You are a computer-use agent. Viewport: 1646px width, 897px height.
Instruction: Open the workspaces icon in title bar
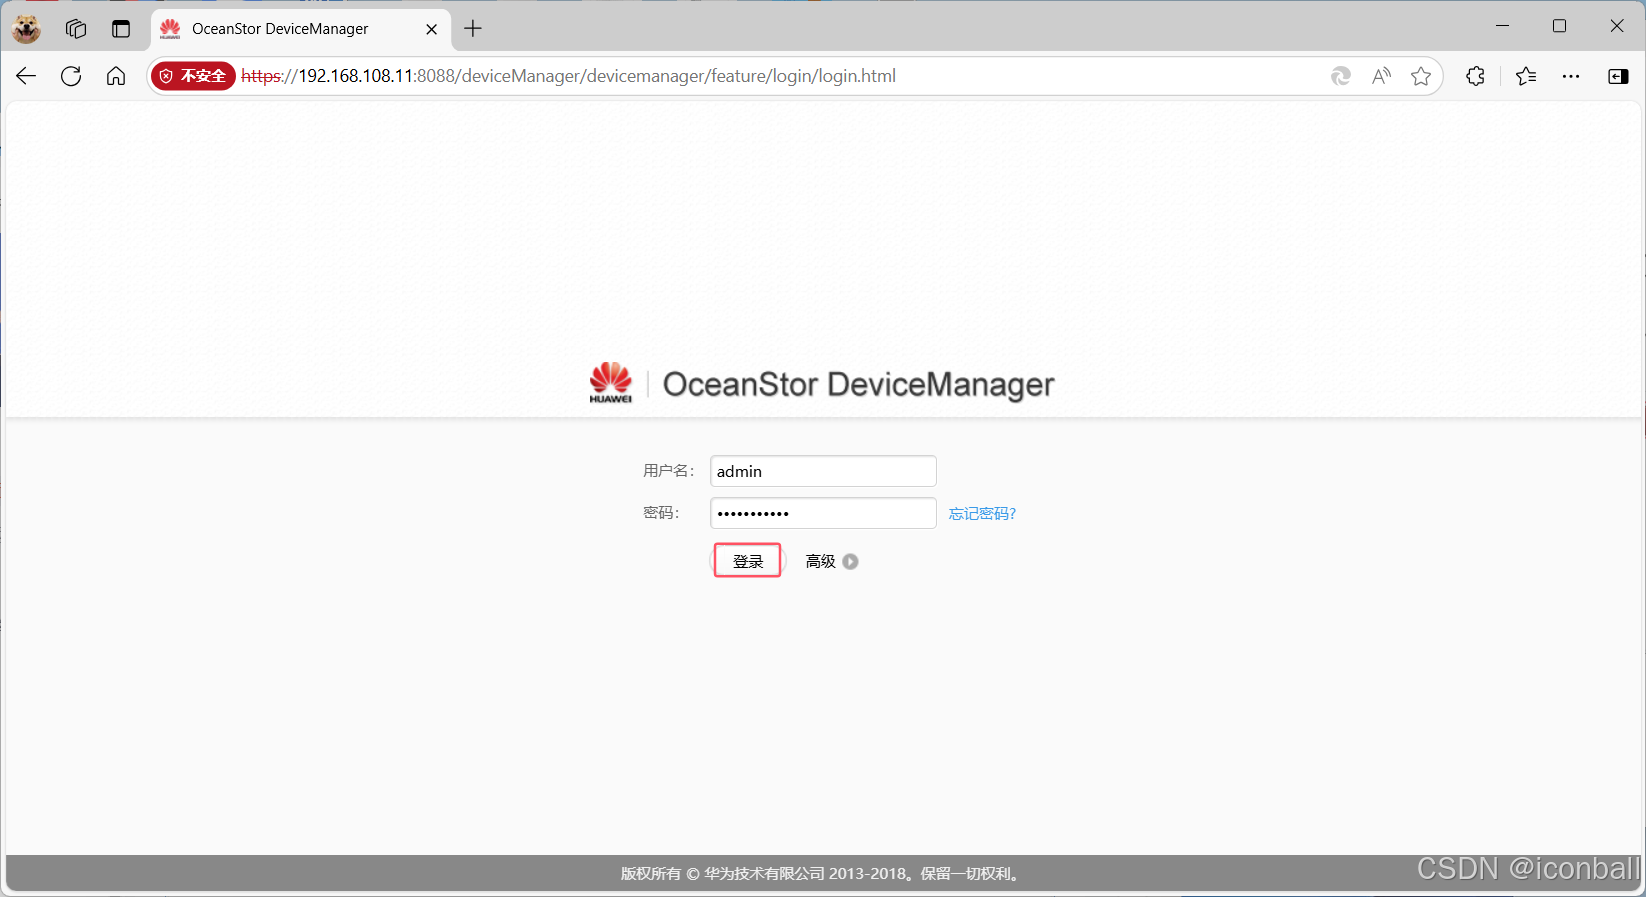[x=76, y=29]
